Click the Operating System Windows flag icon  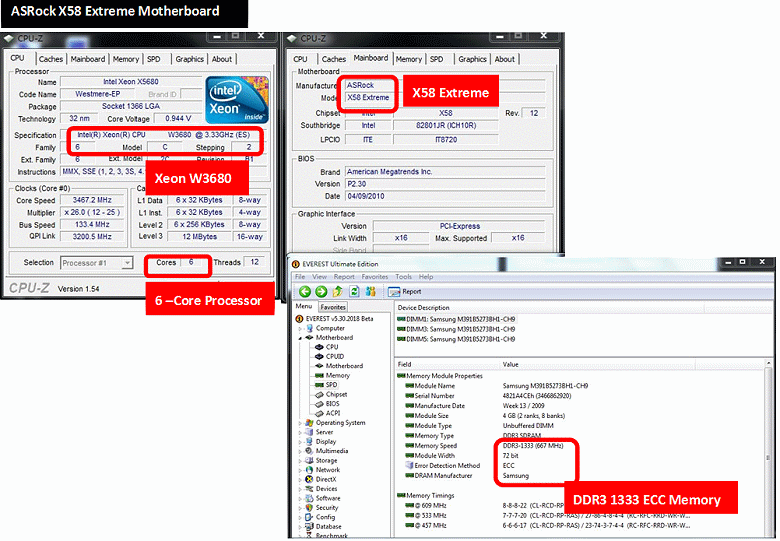point(309,423)
